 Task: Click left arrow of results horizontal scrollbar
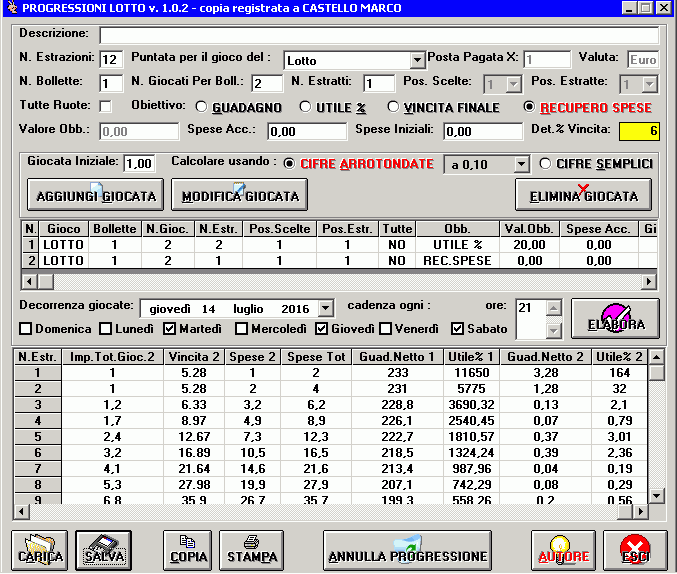point(22,512)
